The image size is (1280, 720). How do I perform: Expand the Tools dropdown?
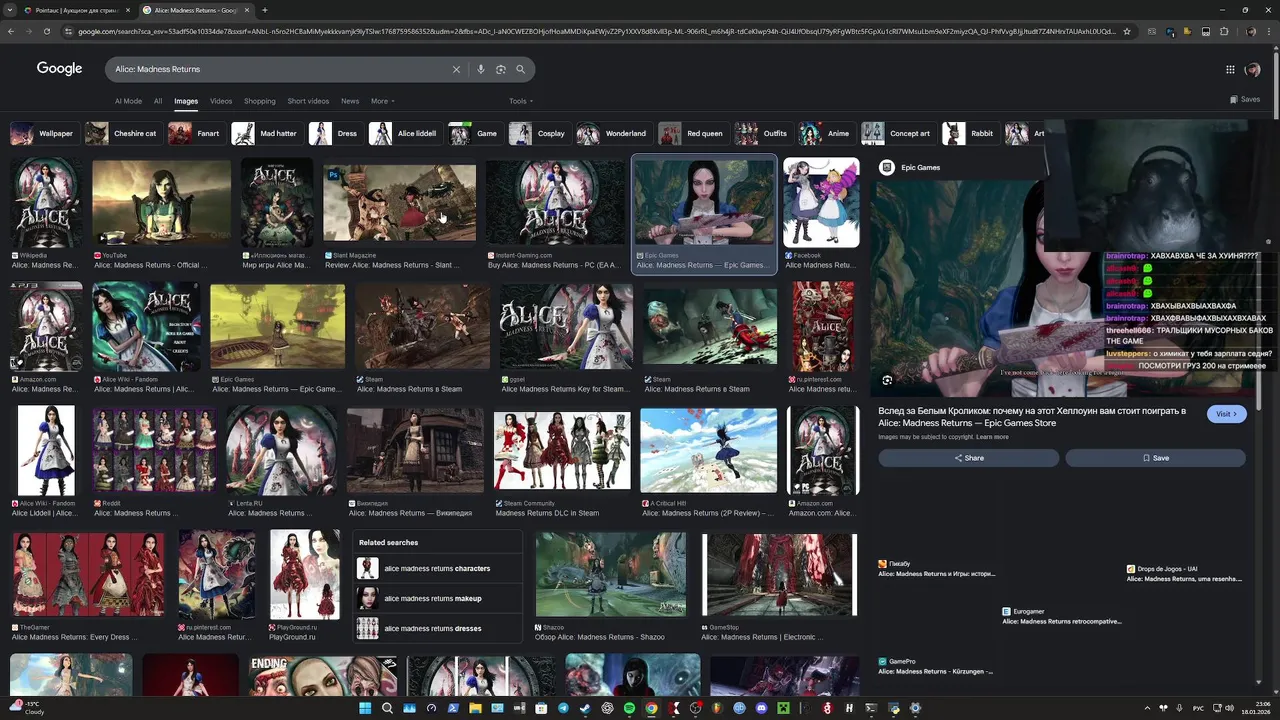pyautogui.click(x=520, y=101)
